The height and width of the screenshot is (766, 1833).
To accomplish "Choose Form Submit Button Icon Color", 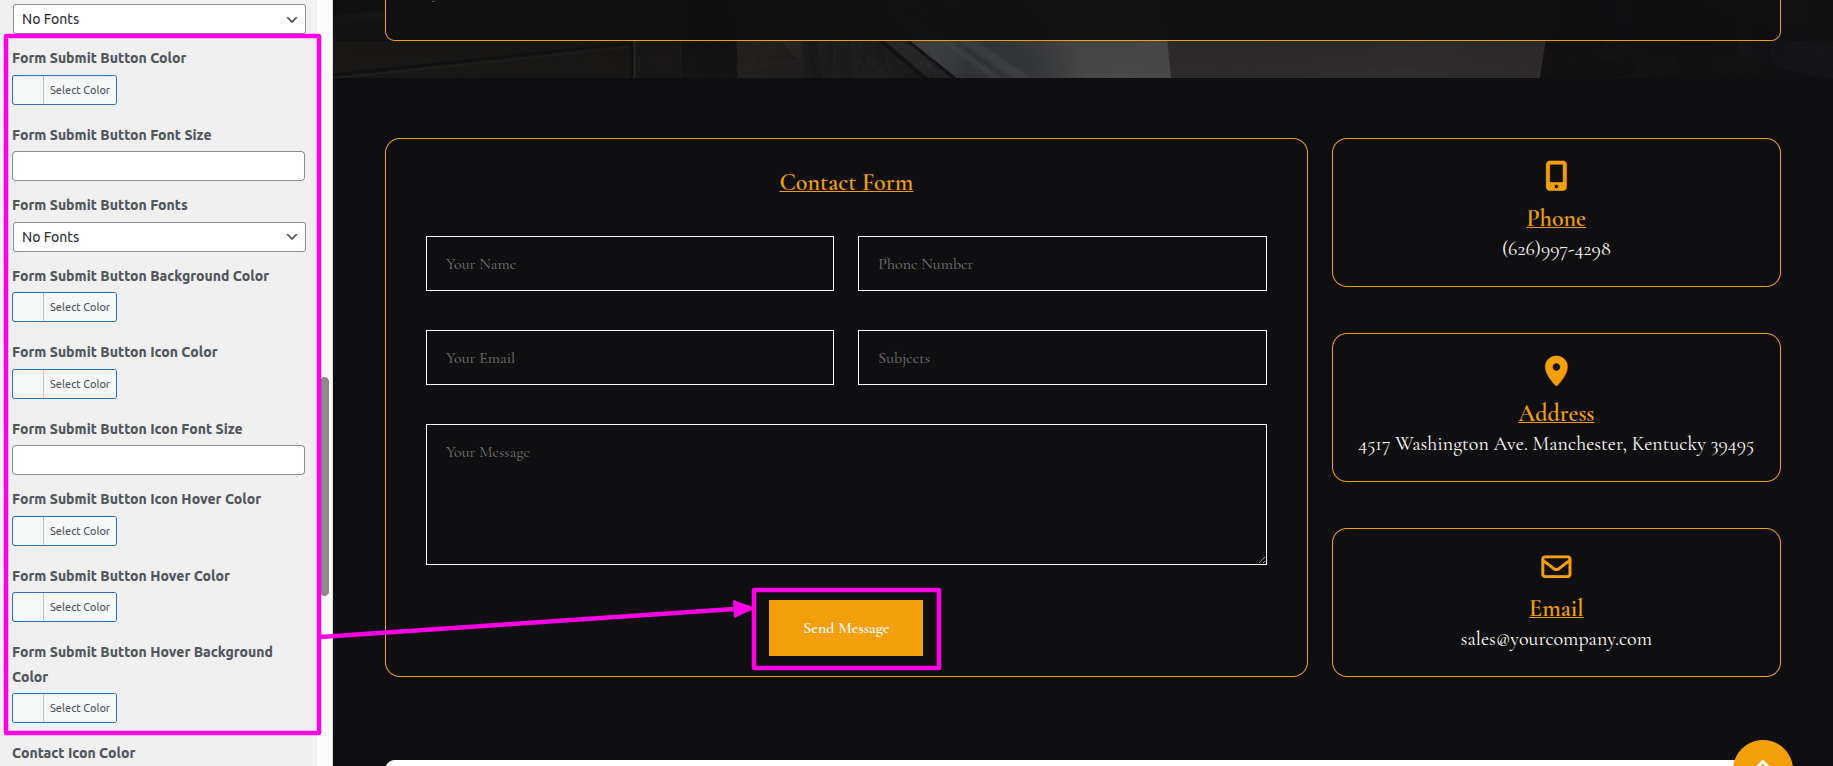I will (65, 384).
